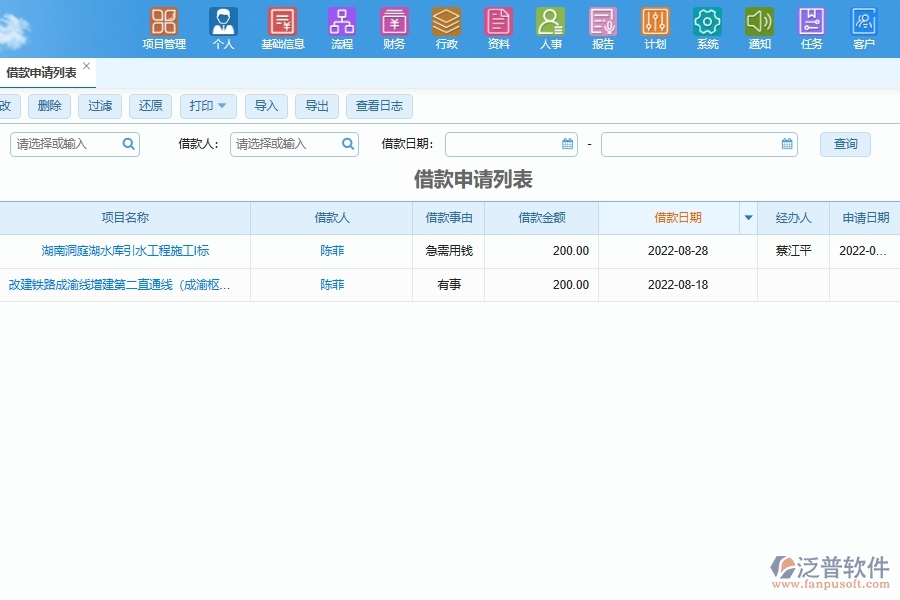The height and width of the screenshot is (600, 900).
Task: Switch to the 借款申请列表 tab
Action: [x=40, y=72]
